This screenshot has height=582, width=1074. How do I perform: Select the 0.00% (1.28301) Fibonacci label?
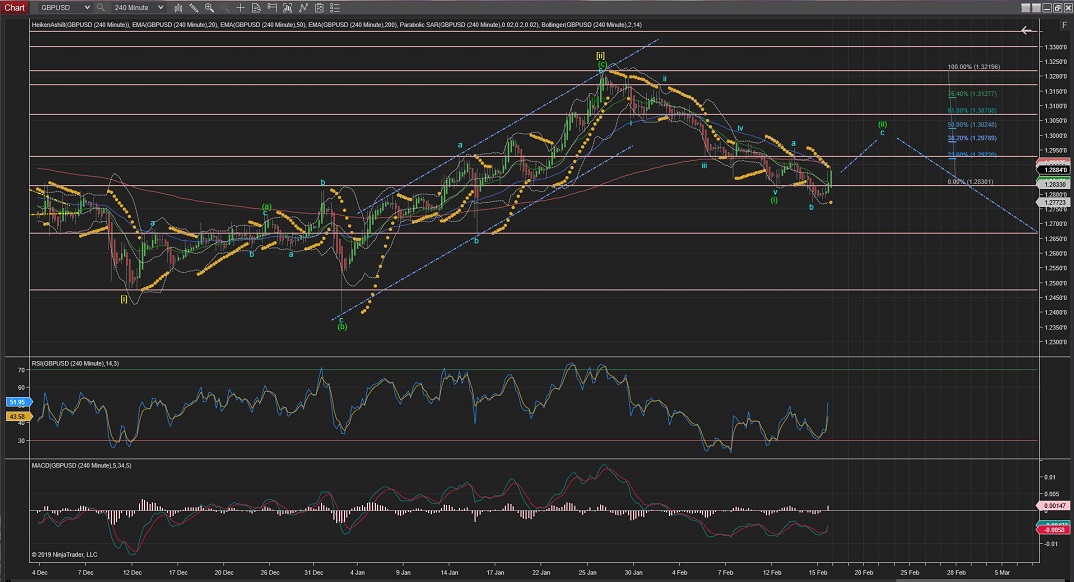coord(971,181)
